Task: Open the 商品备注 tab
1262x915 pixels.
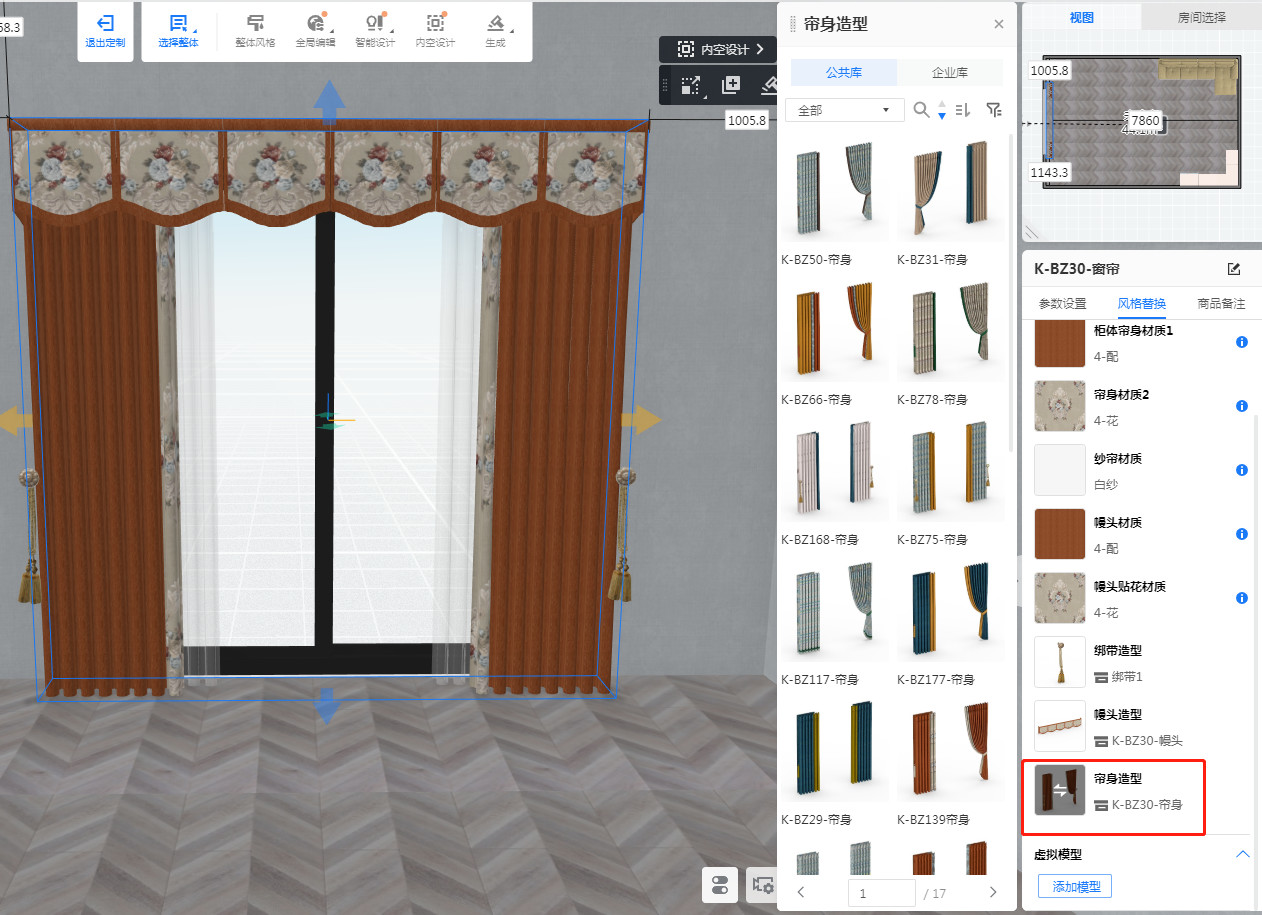Action: click(x=1221, y=303)
